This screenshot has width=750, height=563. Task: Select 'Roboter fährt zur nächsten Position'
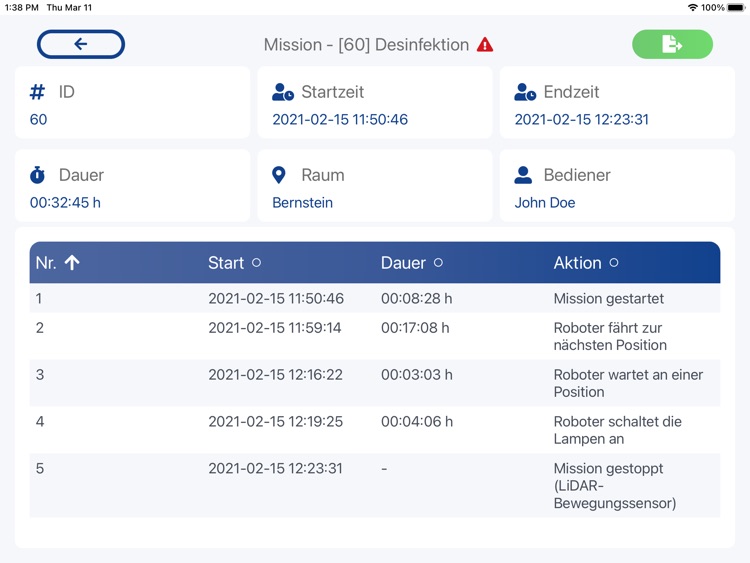click(610, 336)
